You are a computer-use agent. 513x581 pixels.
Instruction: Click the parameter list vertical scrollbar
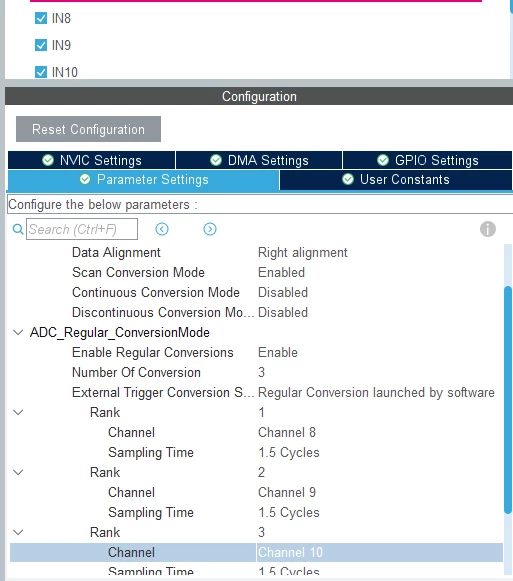click(508, 399)
